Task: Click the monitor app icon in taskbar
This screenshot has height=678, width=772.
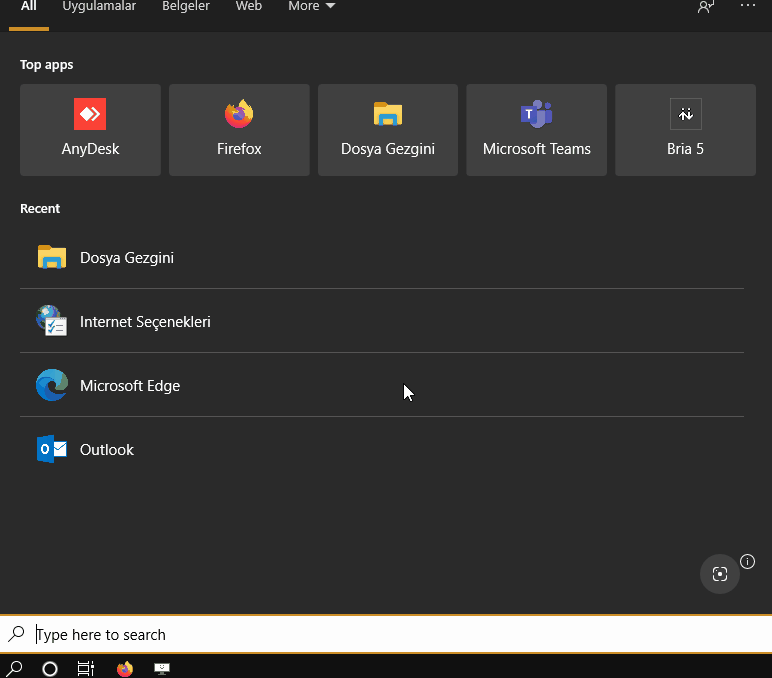Action: point(162,668)
